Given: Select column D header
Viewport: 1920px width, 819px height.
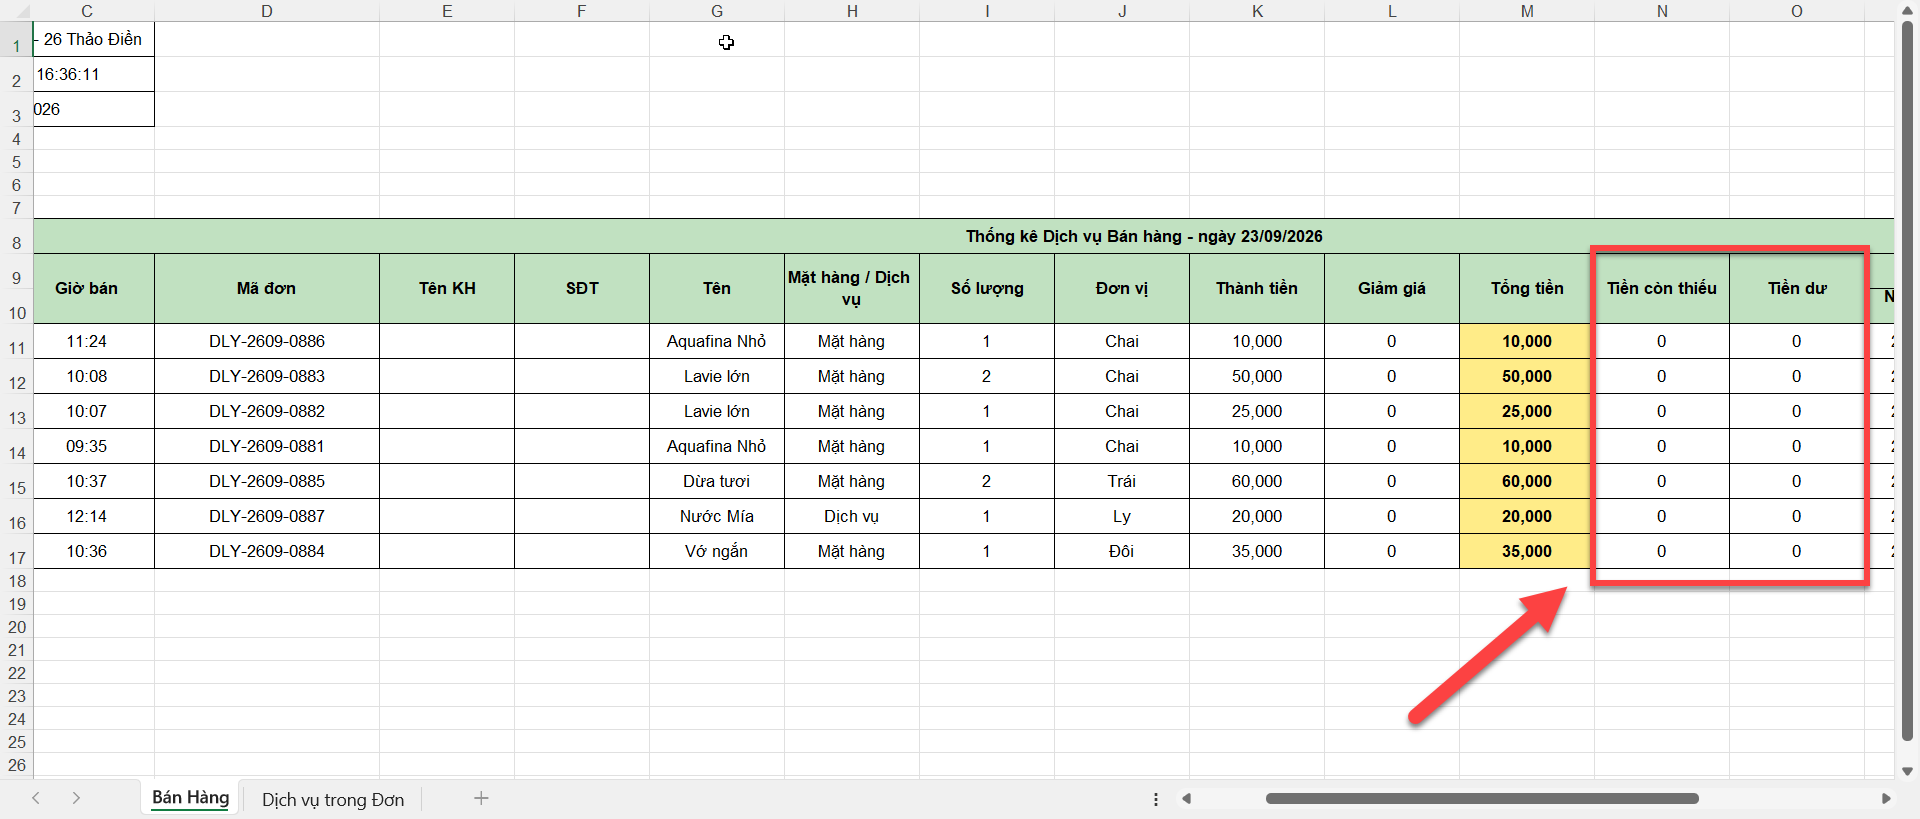Looking at the screenshot, I should pos(267,11).
